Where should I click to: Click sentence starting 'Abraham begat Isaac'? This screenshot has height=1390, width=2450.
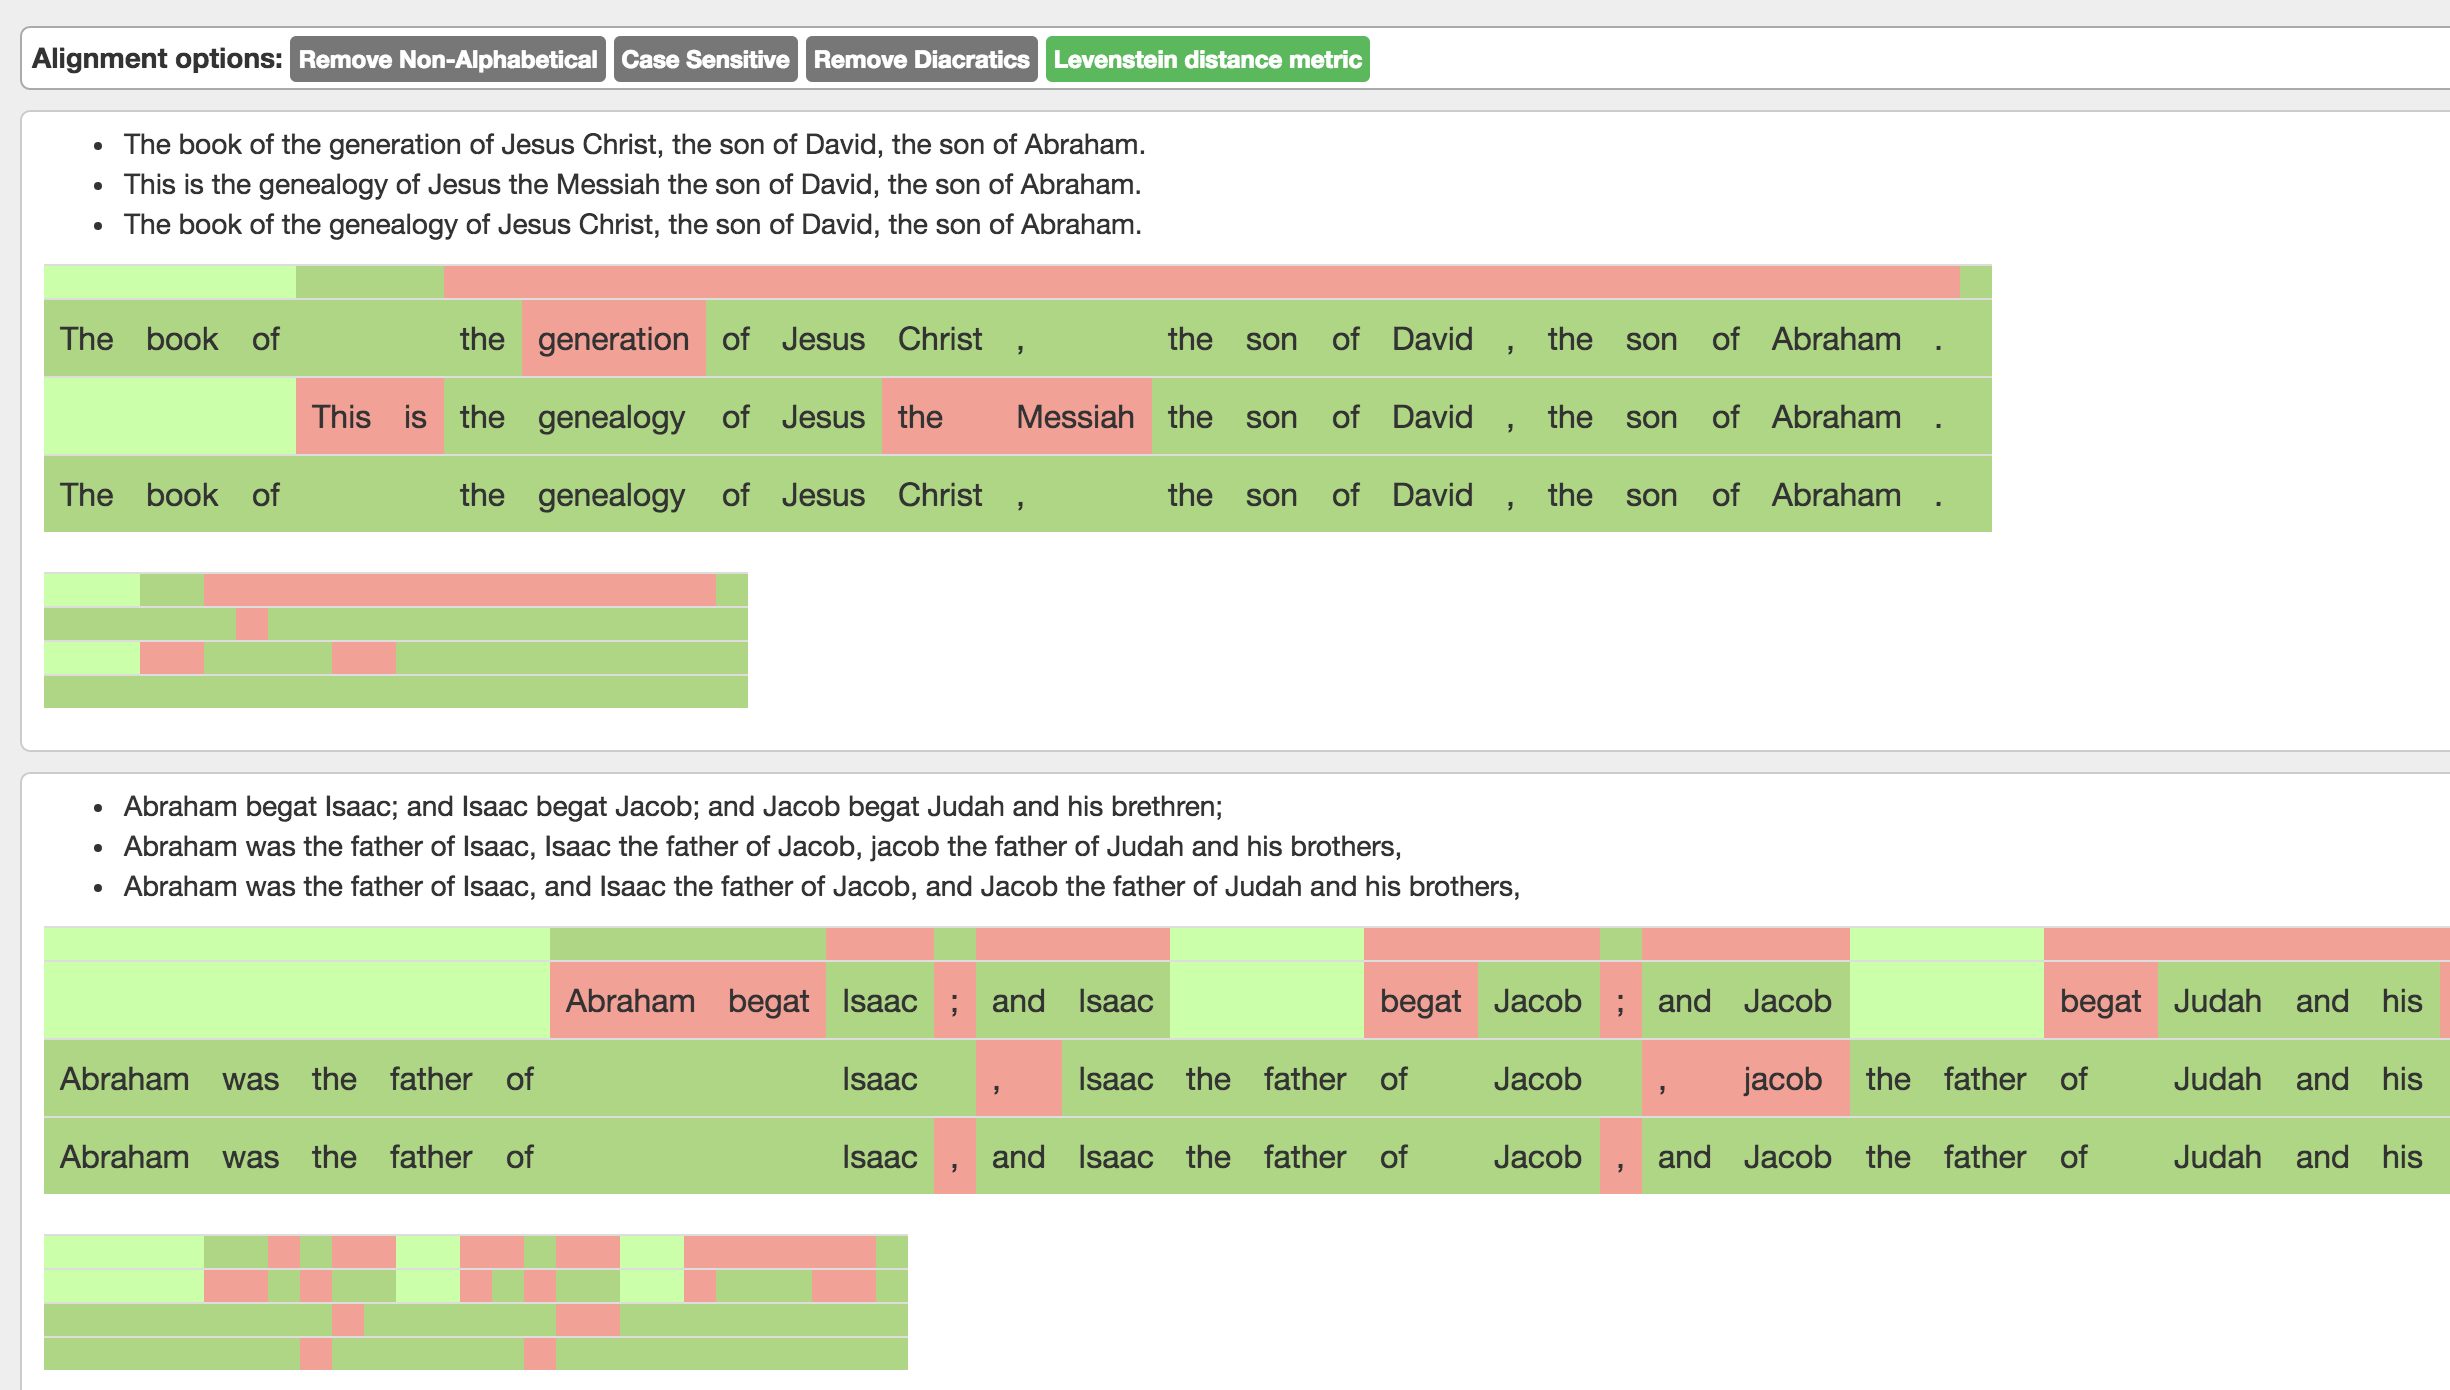[672, 807]
